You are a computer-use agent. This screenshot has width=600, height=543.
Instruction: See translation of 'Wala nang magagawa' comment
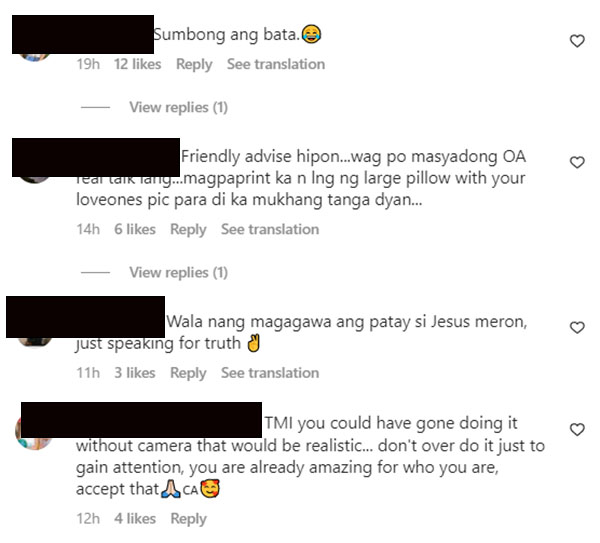(270, 373)
